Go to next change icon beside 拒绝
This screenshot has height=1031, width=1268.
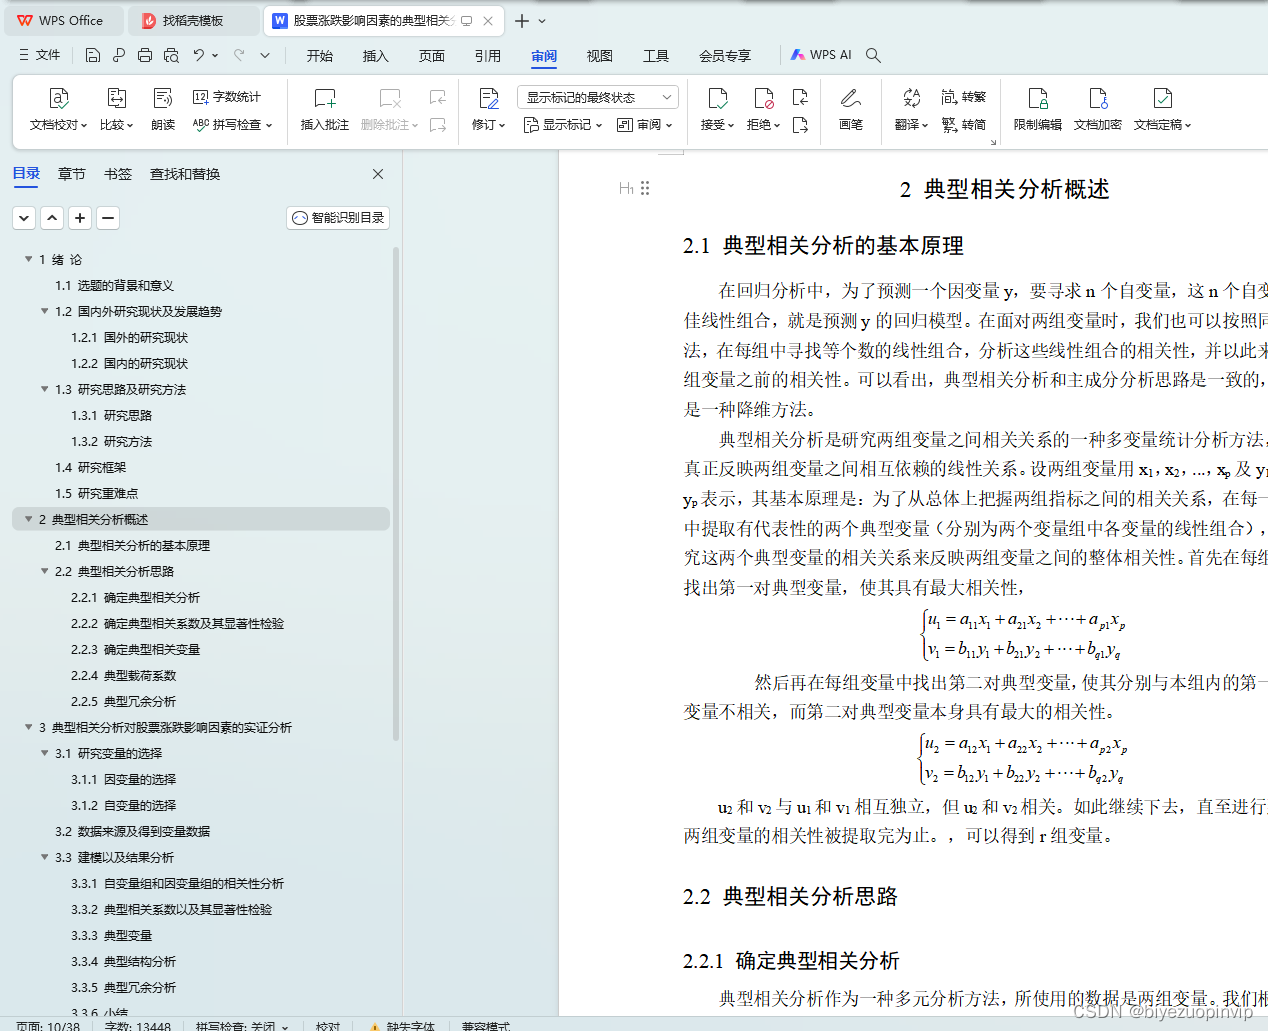[800, 125]
